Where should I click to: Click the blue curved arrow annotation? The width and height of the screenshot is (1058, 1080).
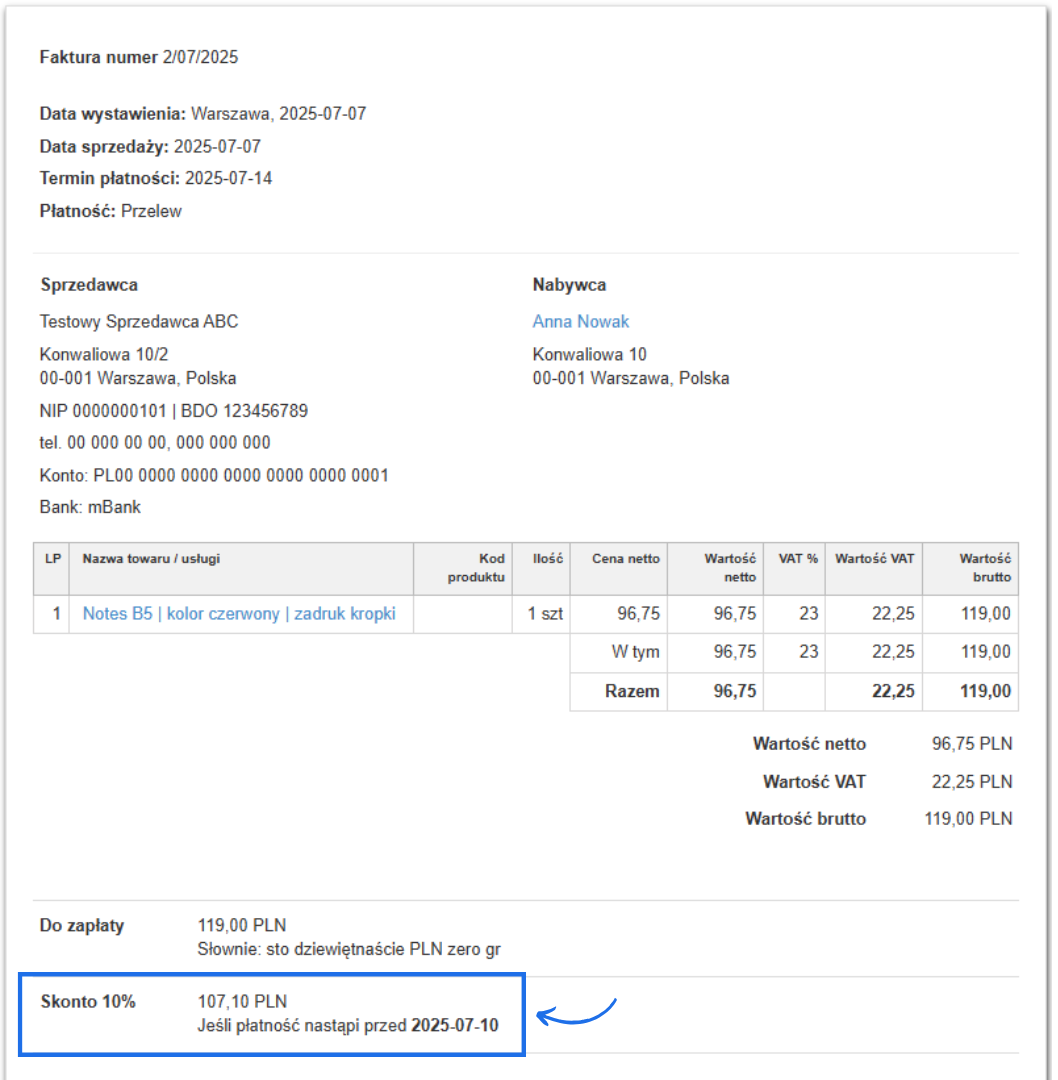click(x=578, y=1012)
